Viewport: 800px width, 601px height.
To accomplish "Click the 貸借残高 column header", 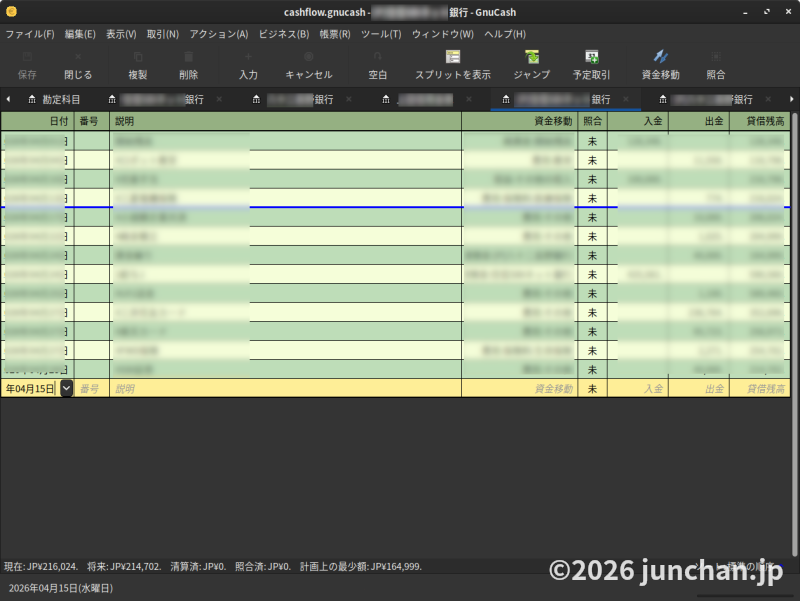I will point(758,121).
